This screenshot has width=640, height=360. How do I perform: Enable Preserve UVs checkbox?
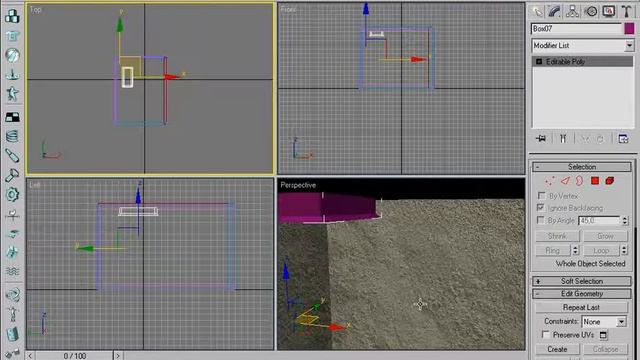click(545, 335)
